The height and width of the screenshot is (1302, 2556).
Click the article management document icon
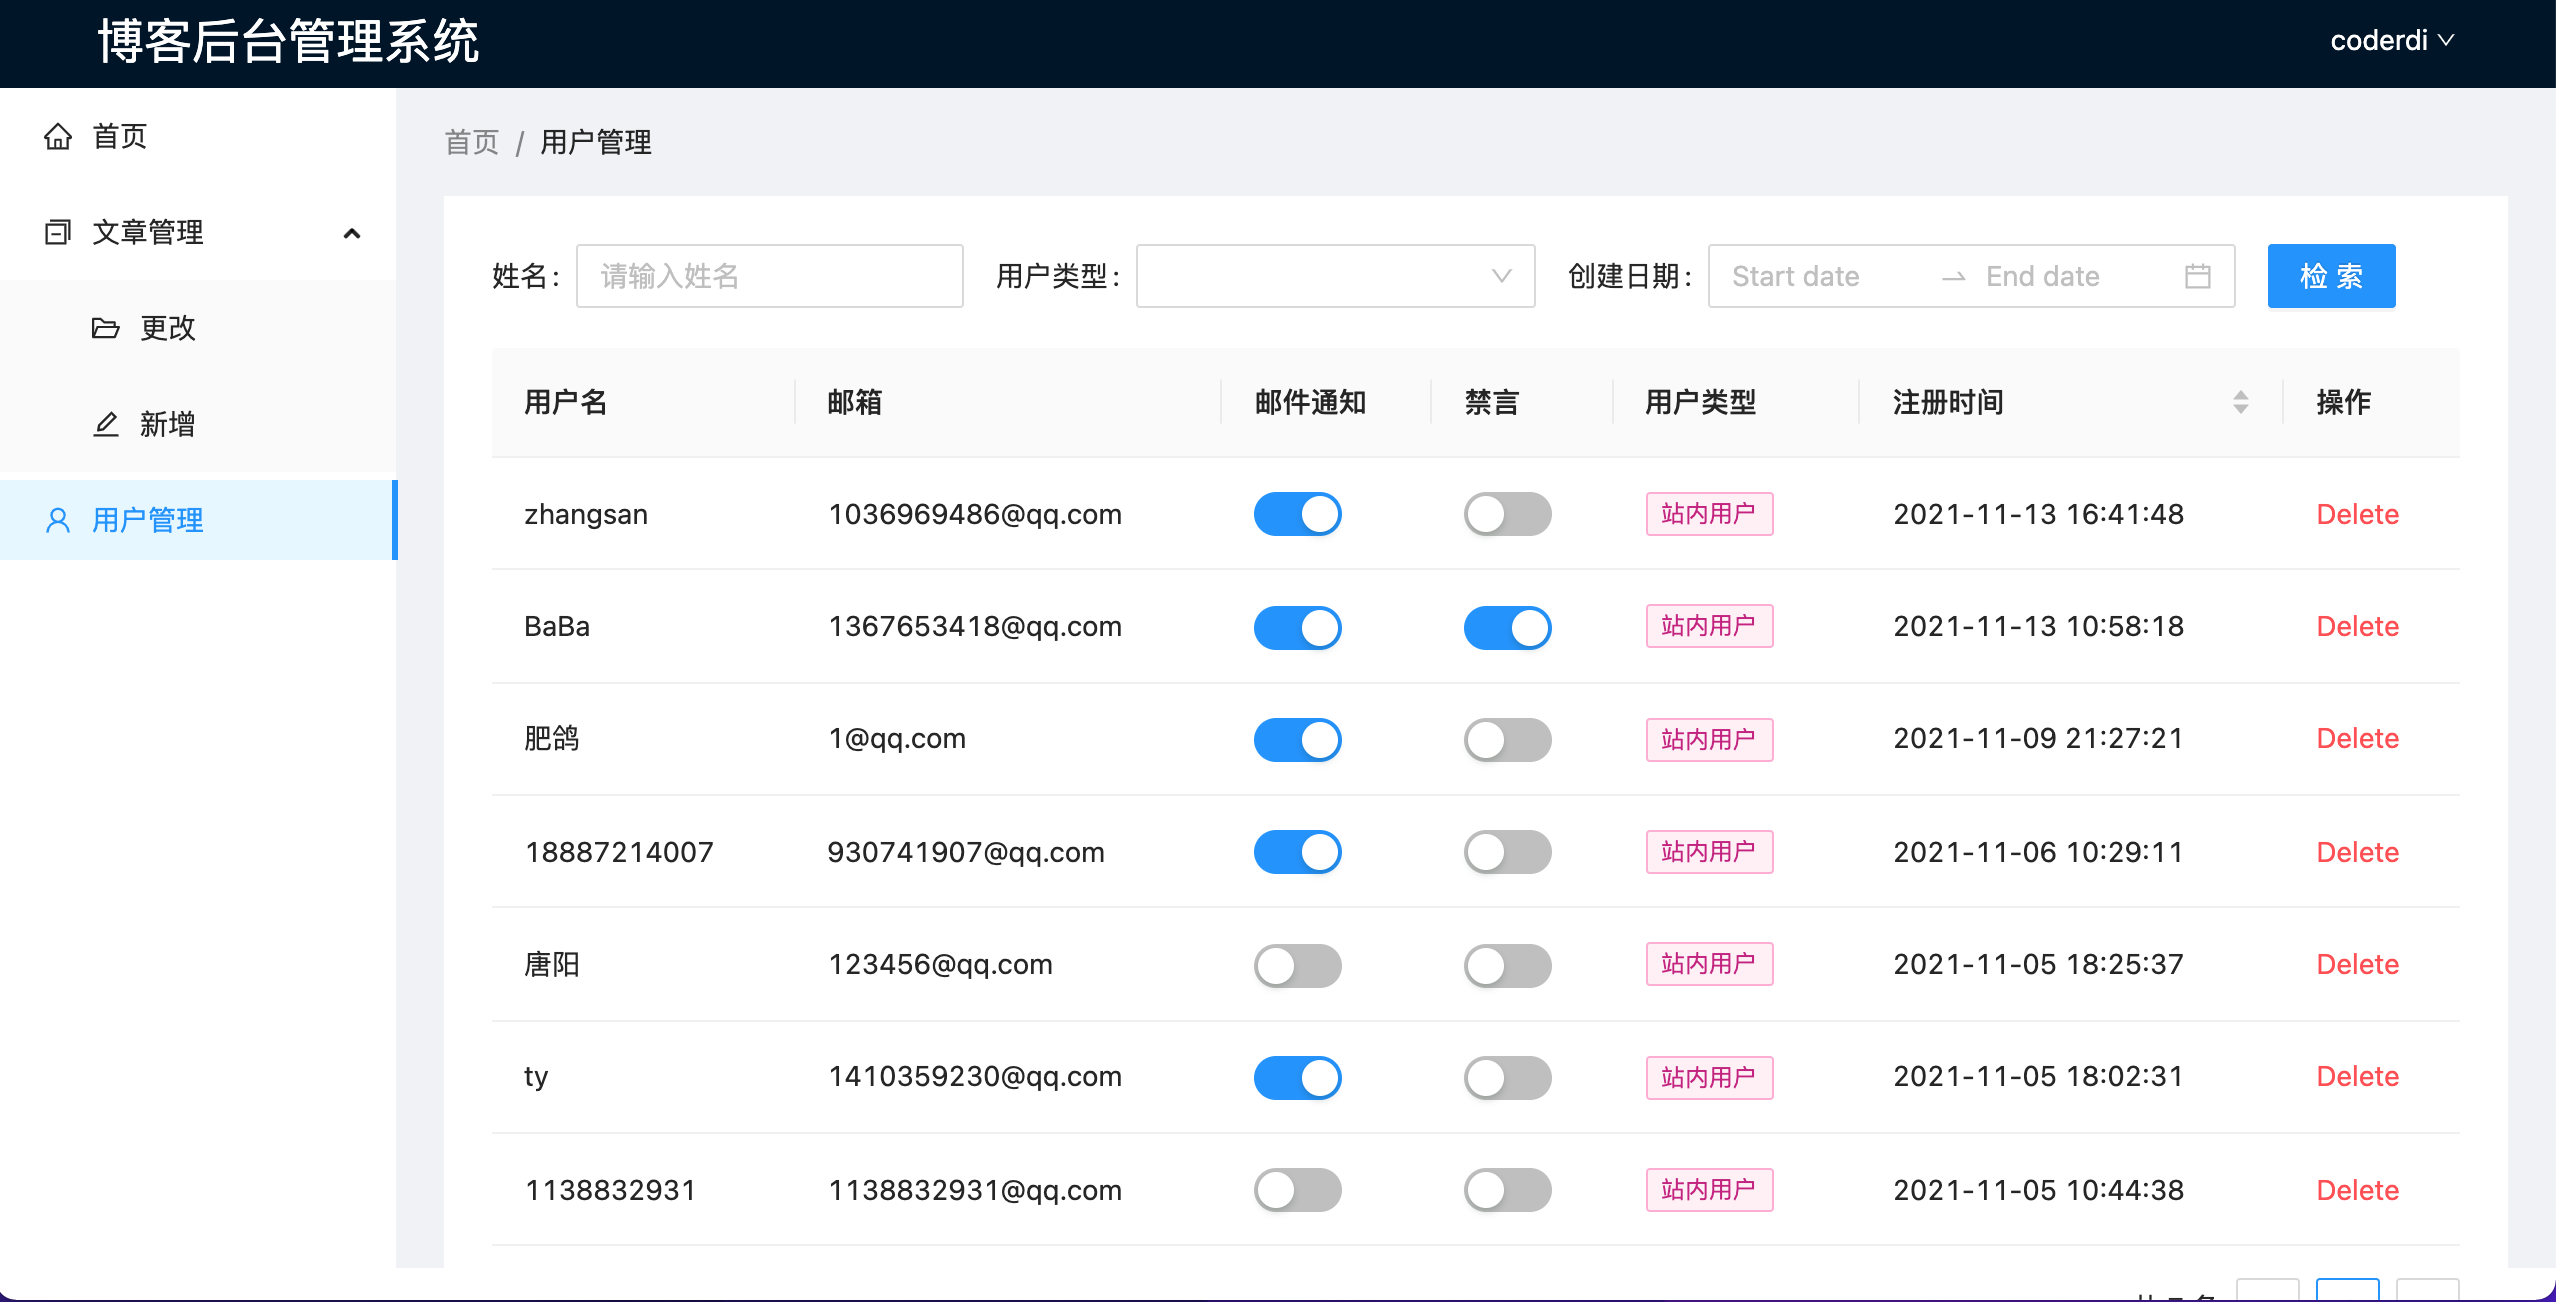coord(58,232)
